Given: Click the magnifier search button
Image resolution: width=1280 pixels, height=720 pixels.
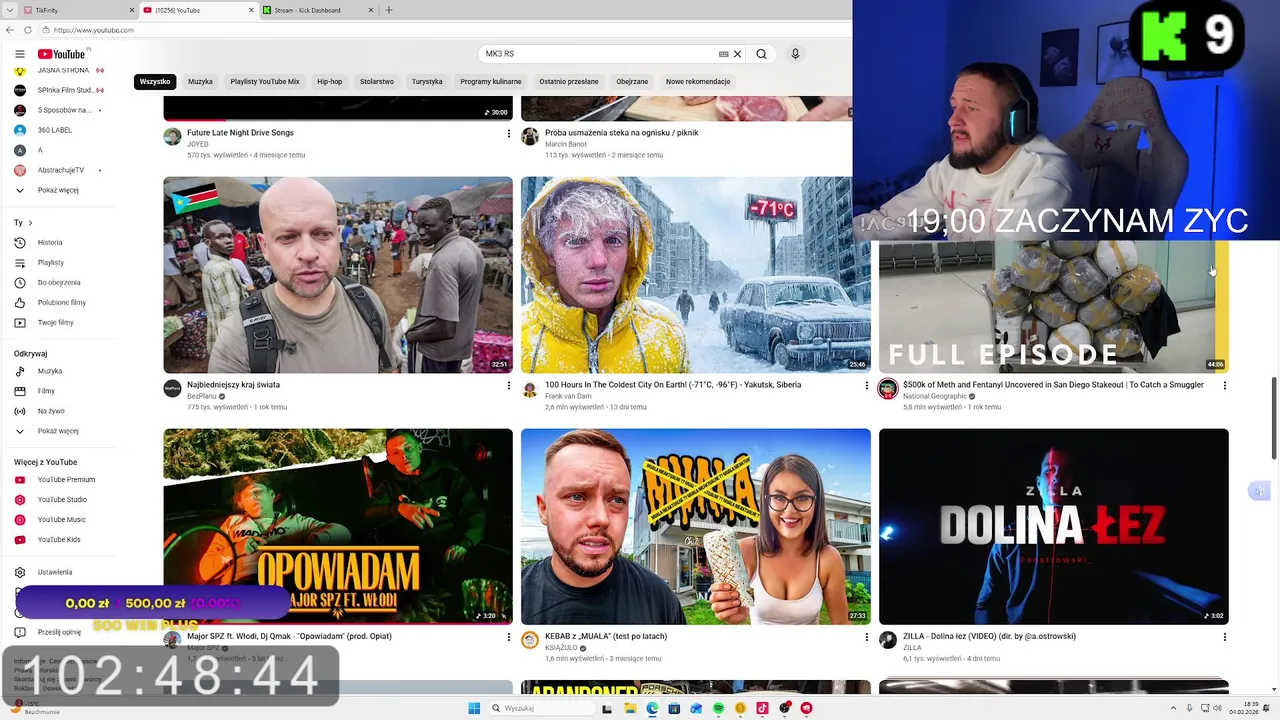Looking at the screenshot, I should coord(761,54).
